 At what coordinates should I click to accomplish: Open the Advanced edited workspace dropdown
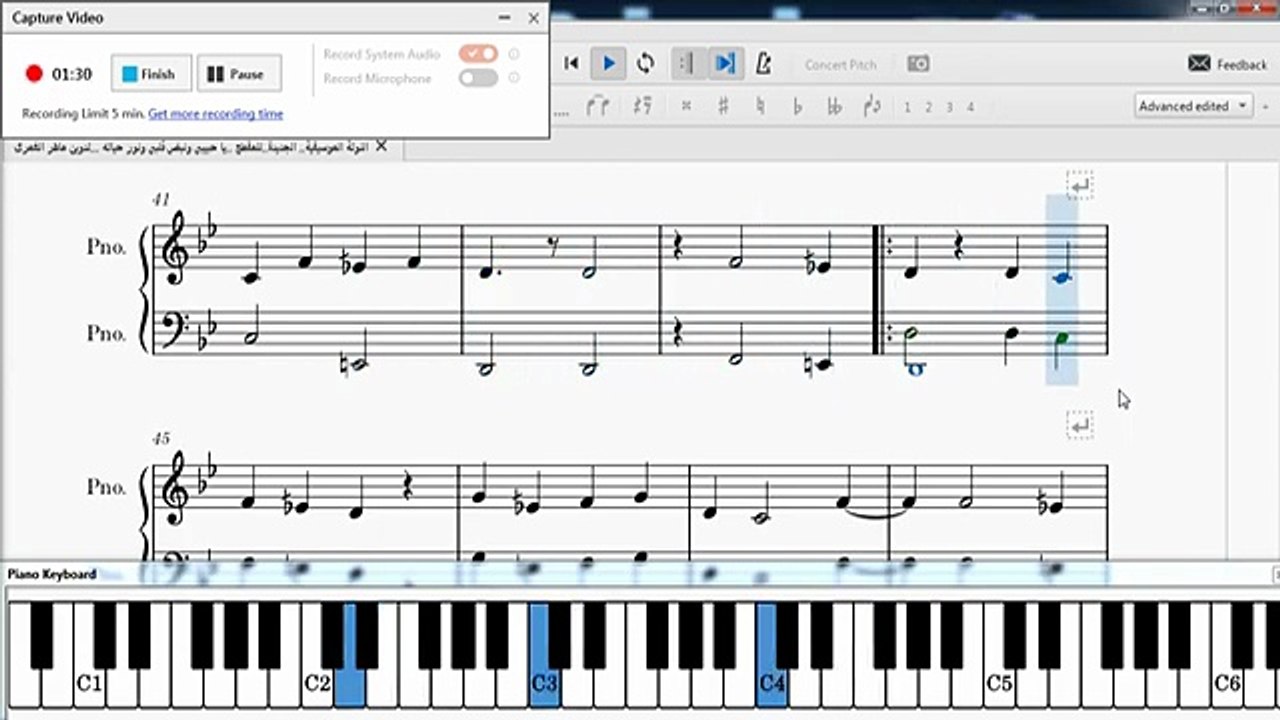[x=1194, y=106]
